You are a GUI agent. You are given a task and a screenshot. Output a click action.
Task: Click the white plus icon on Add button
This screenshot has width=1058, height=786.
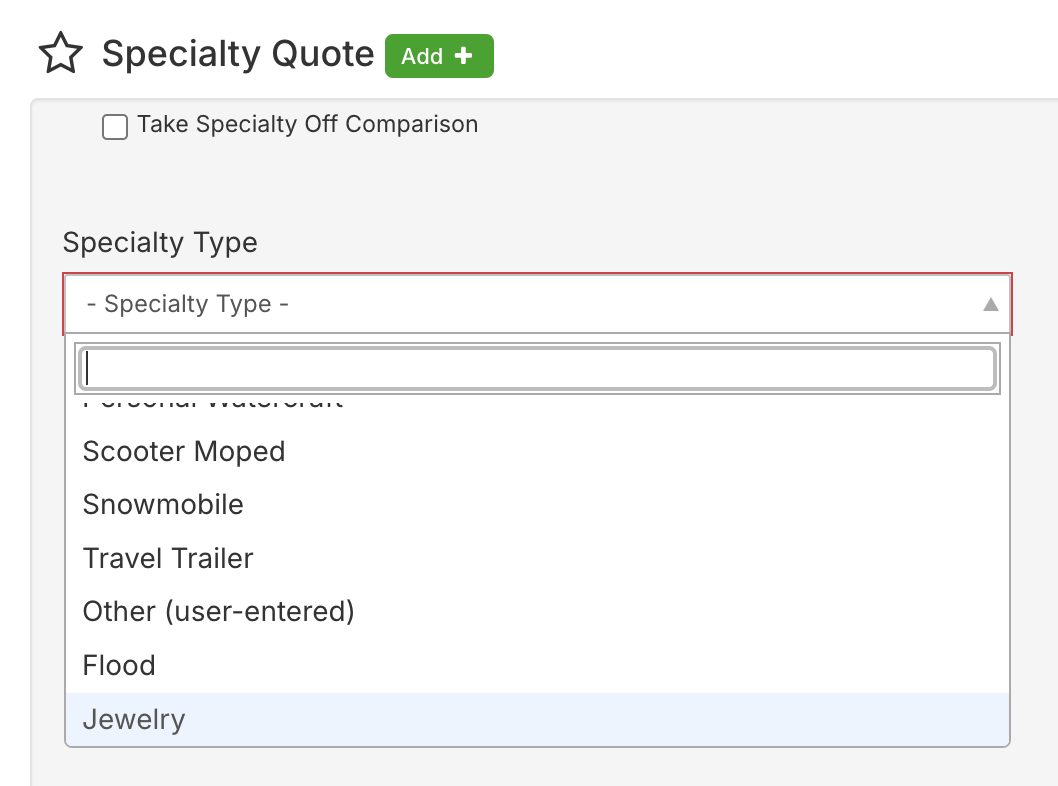pos(463,56)
